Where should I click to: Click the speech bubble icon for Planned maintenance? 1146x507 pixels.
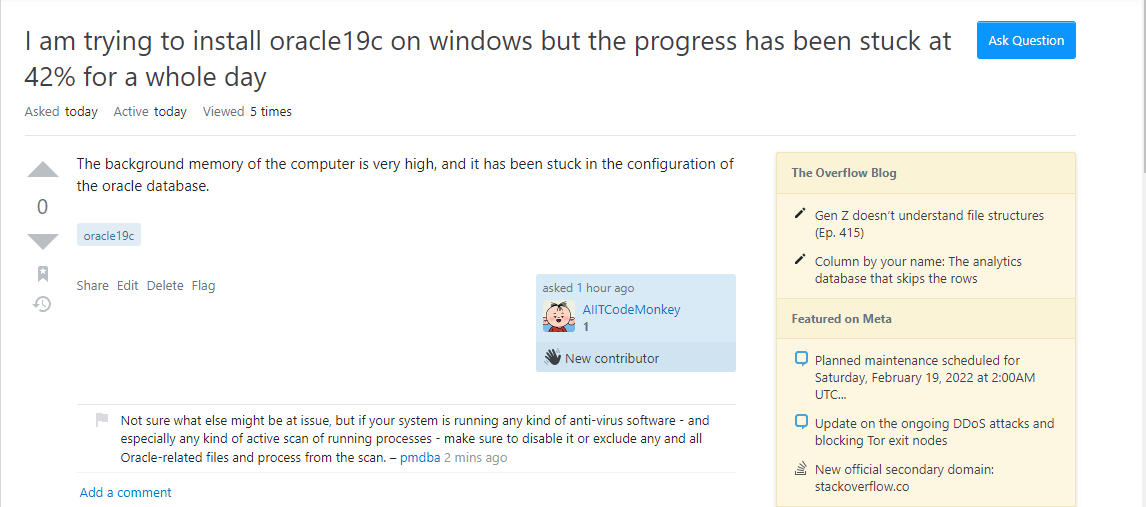(x=800, y=359)
